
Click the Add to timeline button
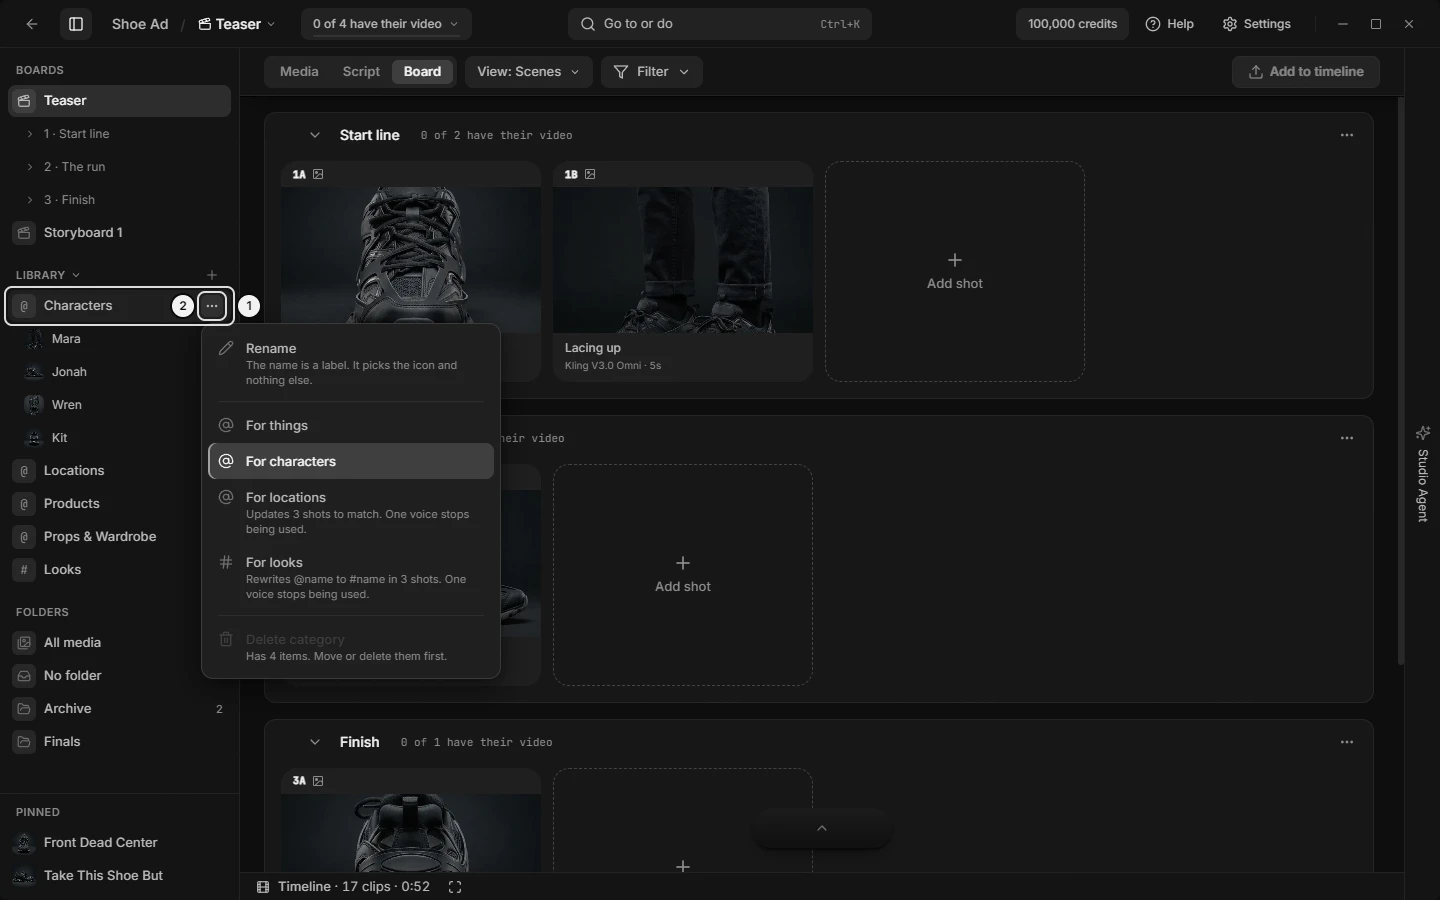(x=1306, y=72)
